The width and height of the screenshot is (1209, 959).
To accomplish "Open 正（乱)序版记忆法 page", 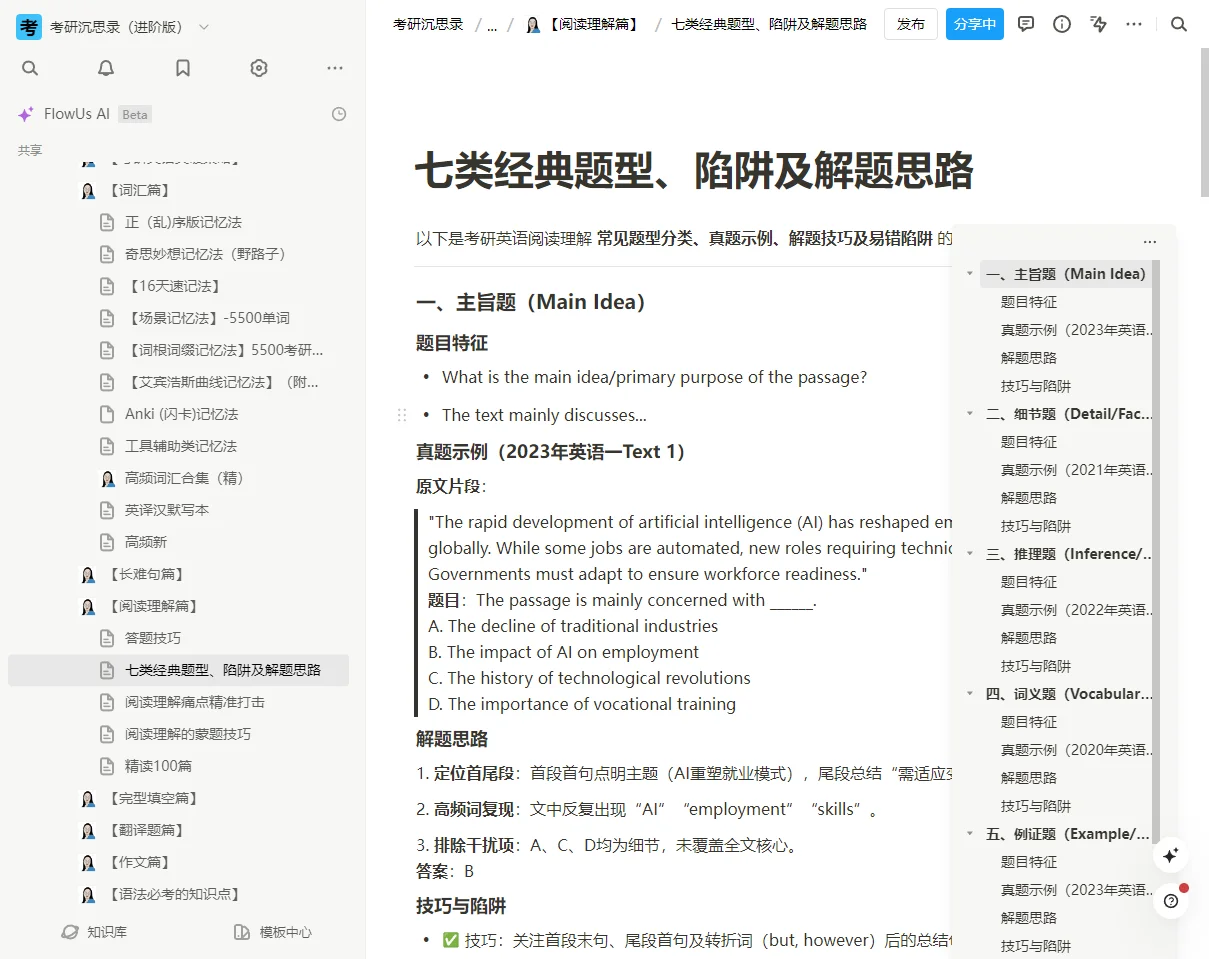I will 178,222.
